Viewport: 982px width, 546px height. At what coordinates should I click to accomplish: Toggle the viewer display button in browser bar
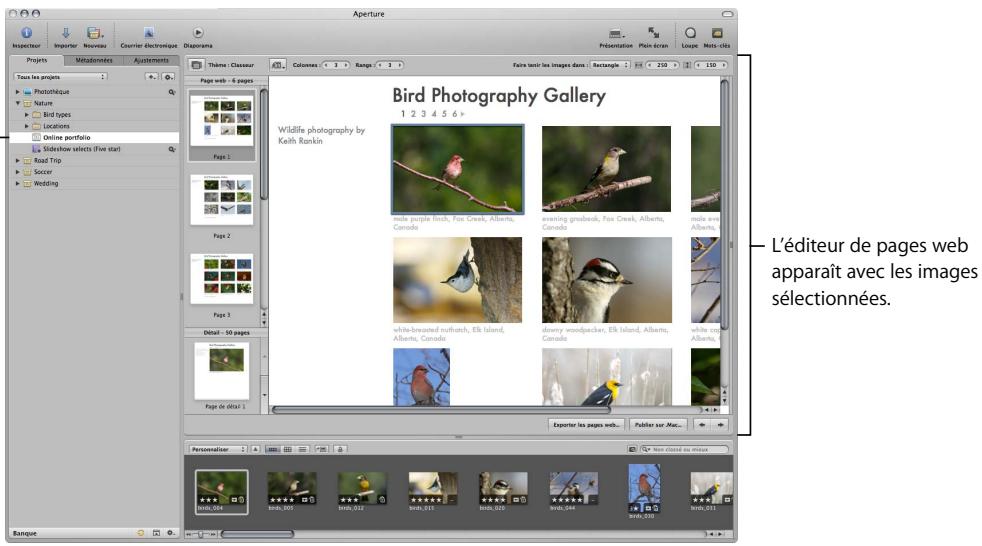pyautogui.click(x=321, y=449)
